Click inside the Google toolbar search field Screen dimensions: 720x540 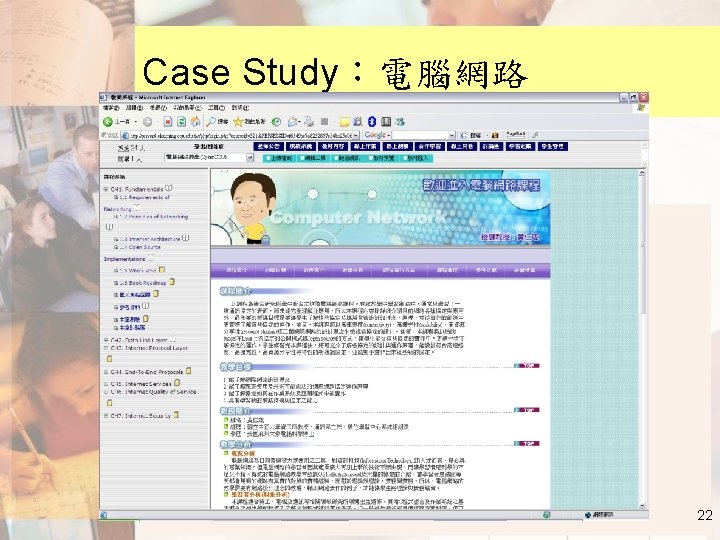click(x=420, y=135)
